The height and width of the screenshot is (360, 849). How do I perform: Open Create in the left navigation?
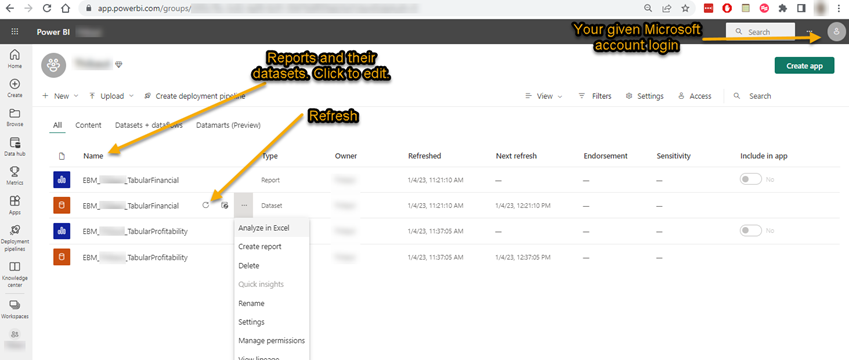point(15,88)
